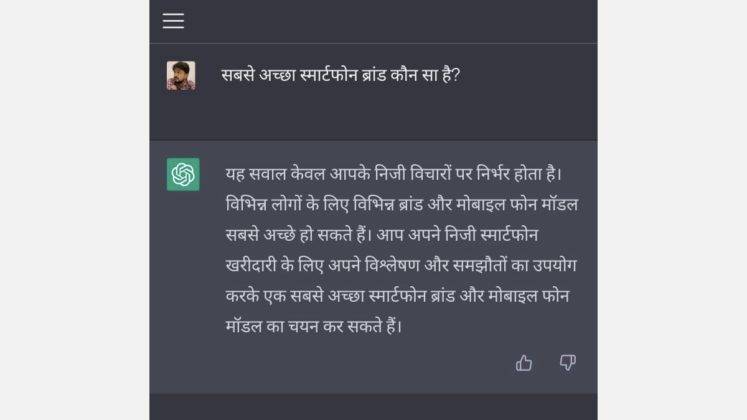Click the word 'विश्लेषण' in the response
The image size is (747, 420).
point(392,265)
